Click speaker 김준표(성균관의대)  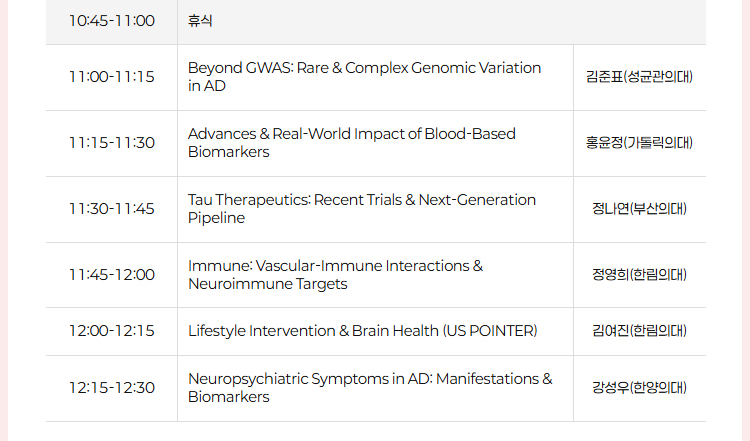pos(640,77)
